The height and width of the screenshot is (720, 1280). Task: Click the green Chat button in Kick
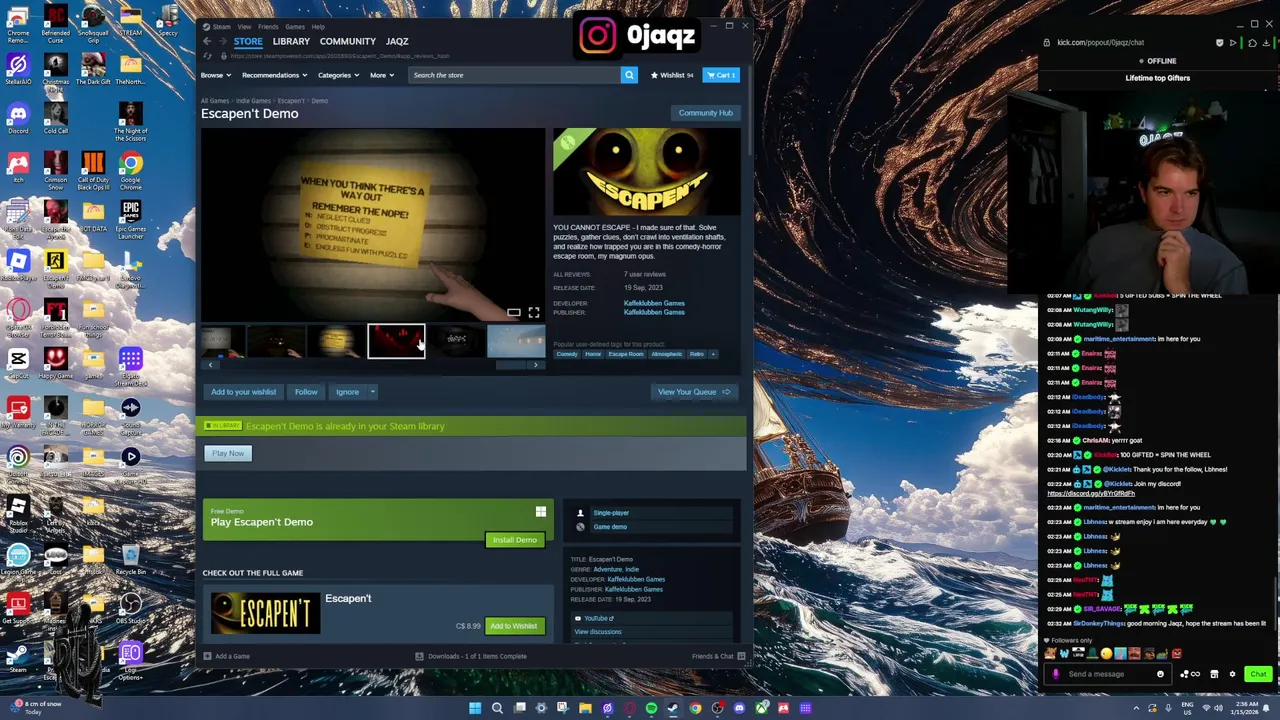tap(1259, 674)
